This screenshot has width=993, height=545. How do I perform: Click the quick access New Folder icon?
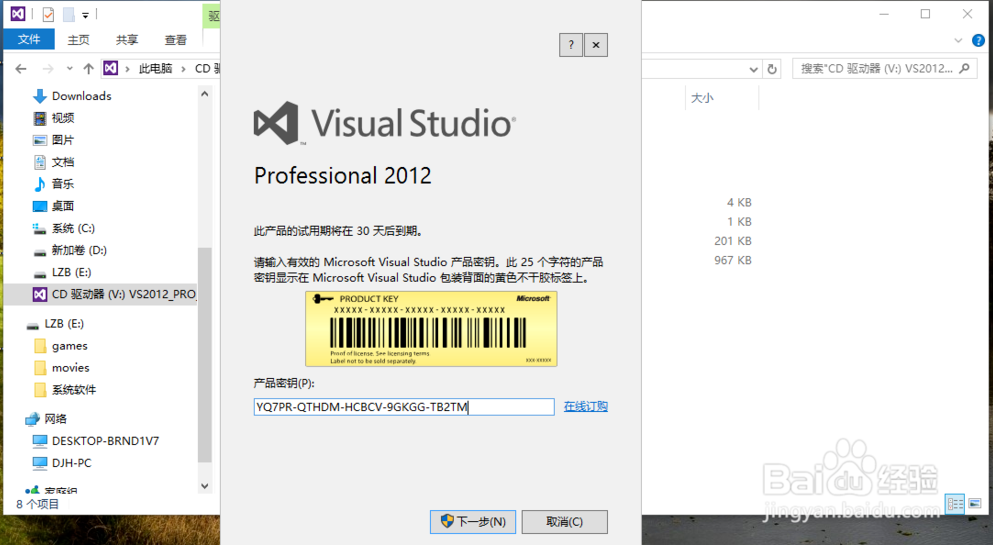coord(68,14)
